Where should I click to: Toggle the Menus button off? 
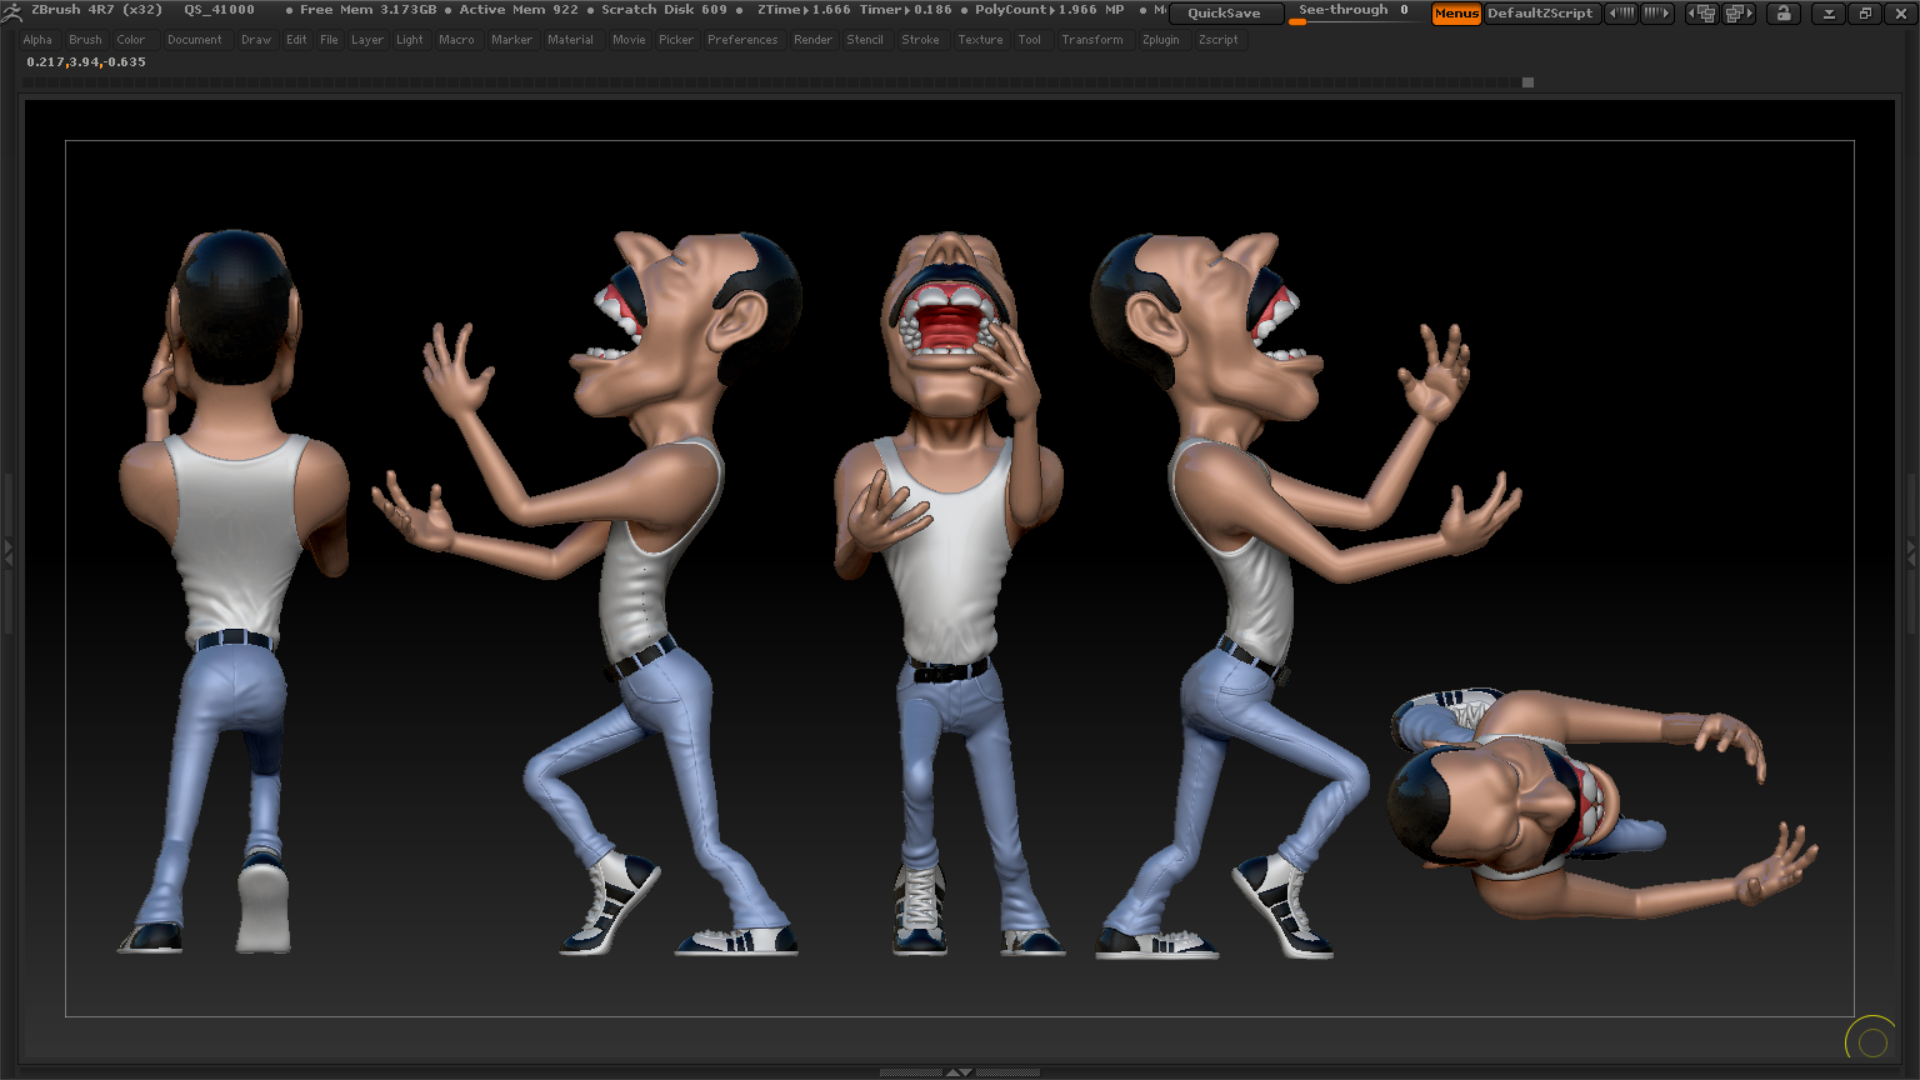1455,13
